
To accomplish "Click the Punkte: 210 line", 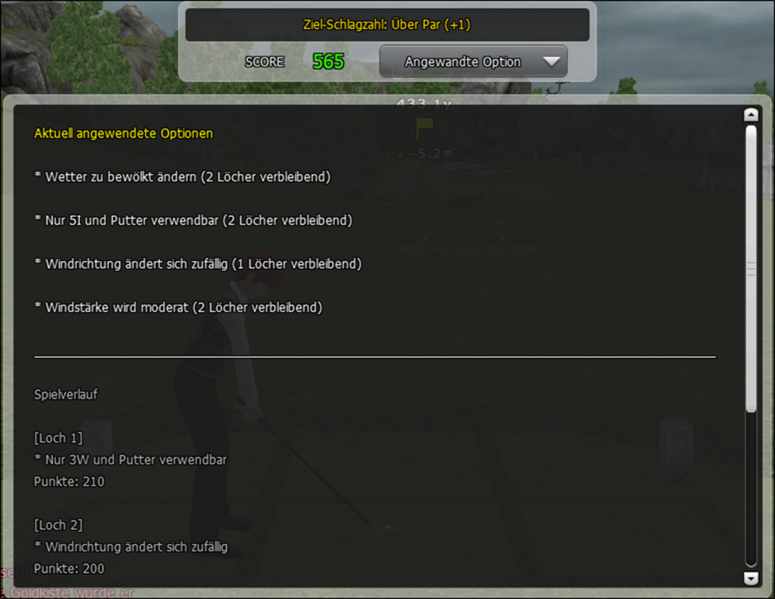I will click(x=69, y=481).
